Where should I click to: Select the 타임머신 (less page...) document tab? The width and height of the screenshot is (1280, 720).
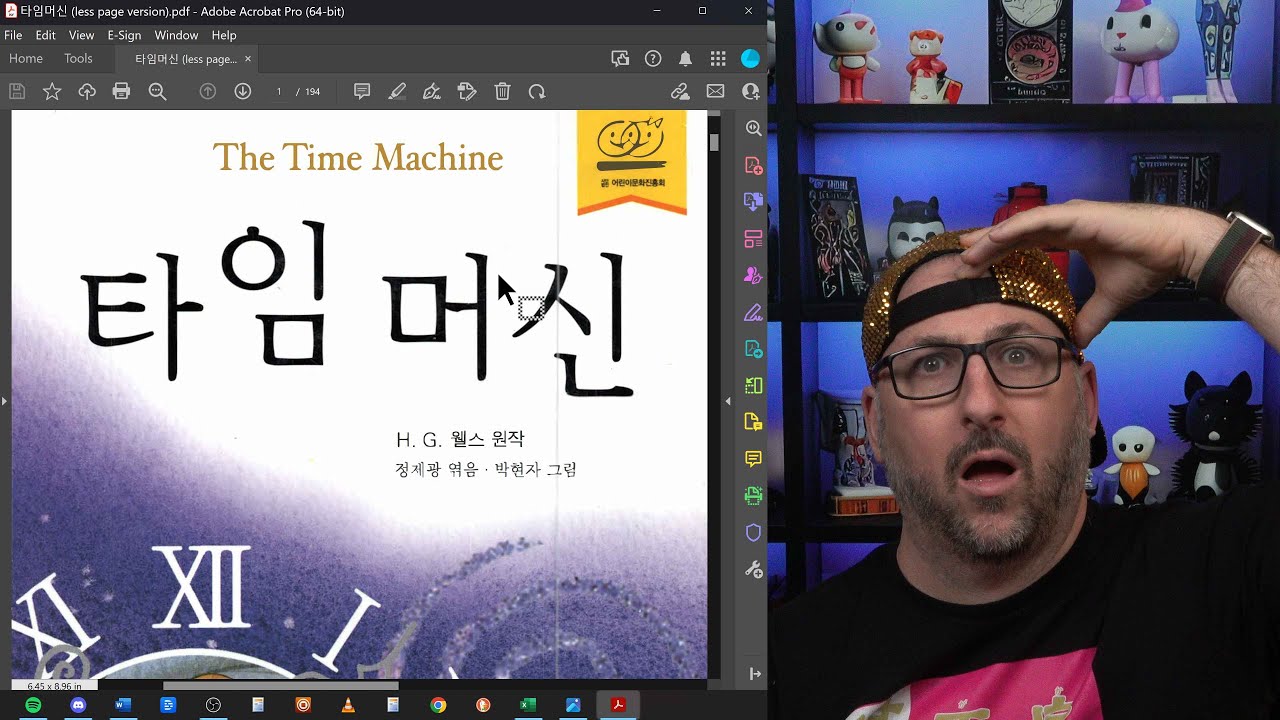click(186, 59)
